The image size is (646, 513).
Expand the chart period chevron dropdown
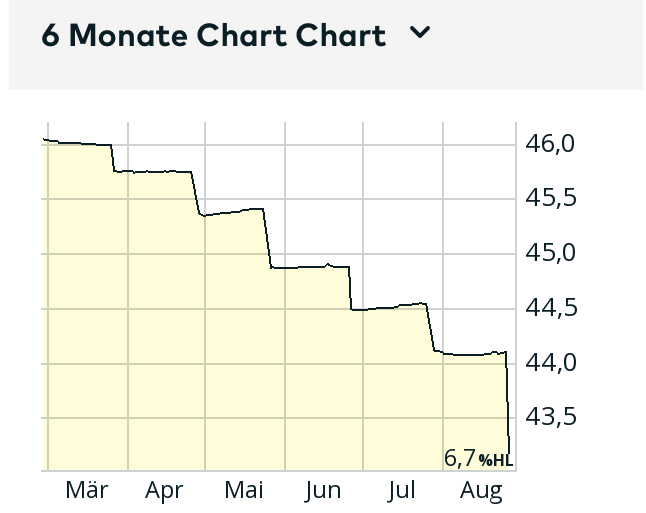tap(421, 34)
